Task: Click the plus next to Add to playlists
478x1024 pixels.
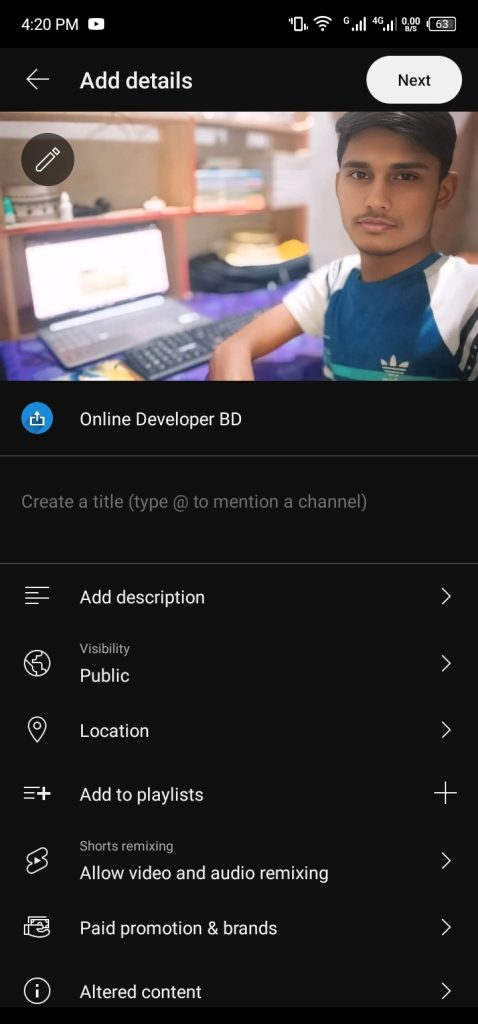Action: [445, 794]
